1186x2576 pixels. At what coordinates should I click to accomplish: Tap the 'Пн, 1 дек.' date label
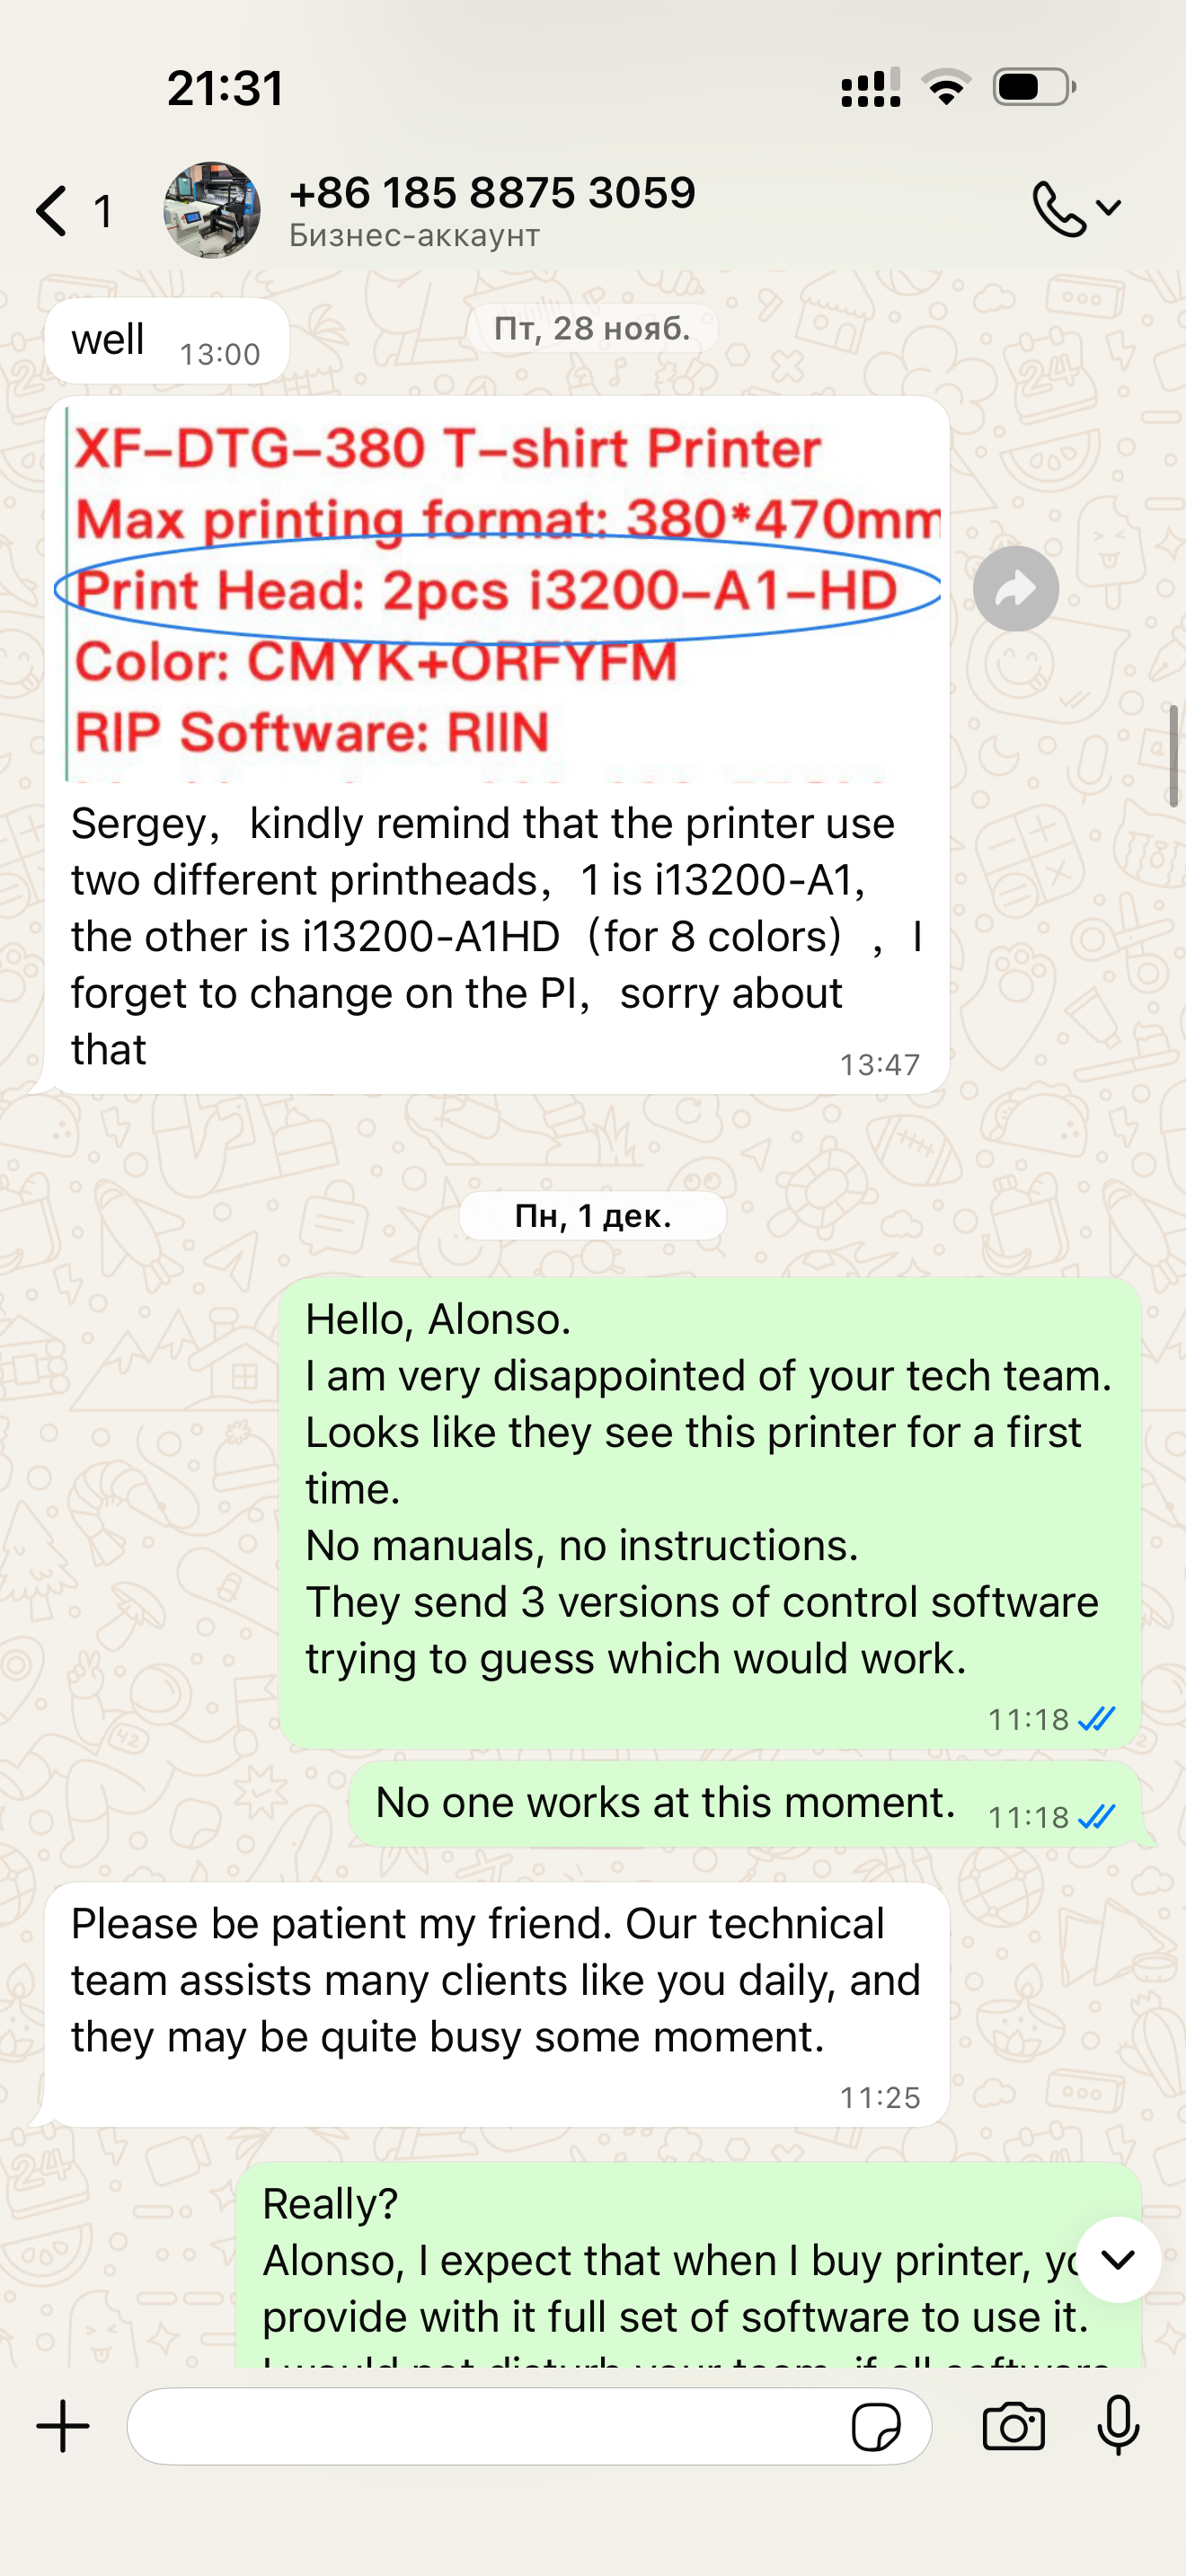click(593, 1216)
